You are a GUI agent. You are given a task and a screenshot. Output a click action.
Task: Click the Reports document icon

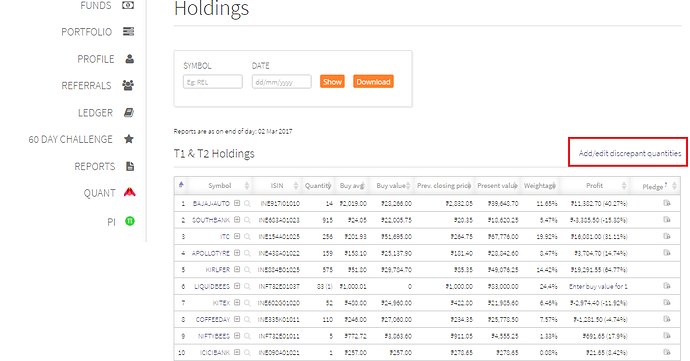[130, 166]
